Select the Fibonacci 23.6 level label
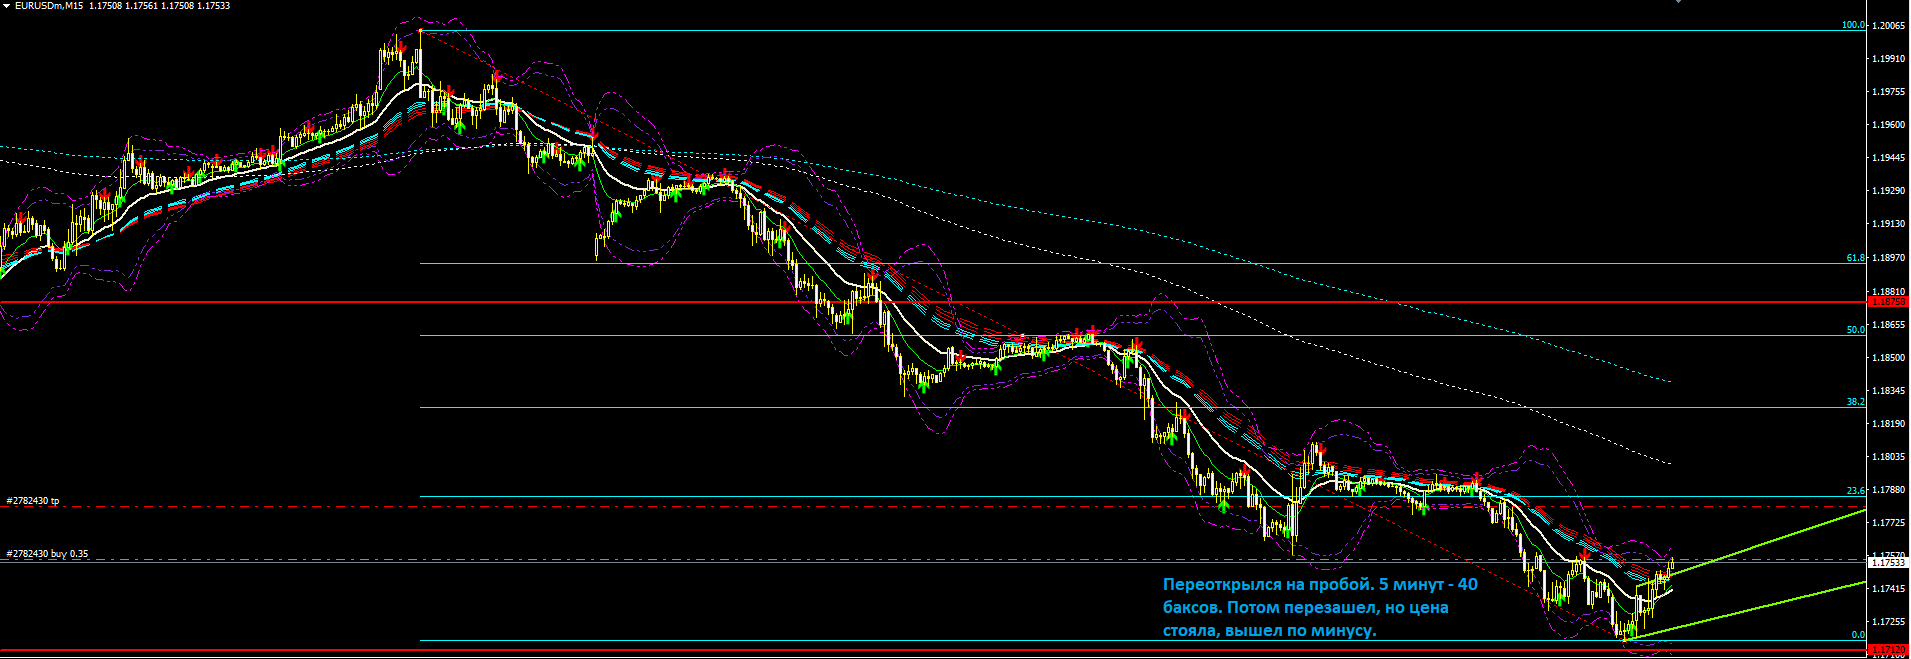The width and height of the screenshot is (1911, 659). pos(1855,491)
